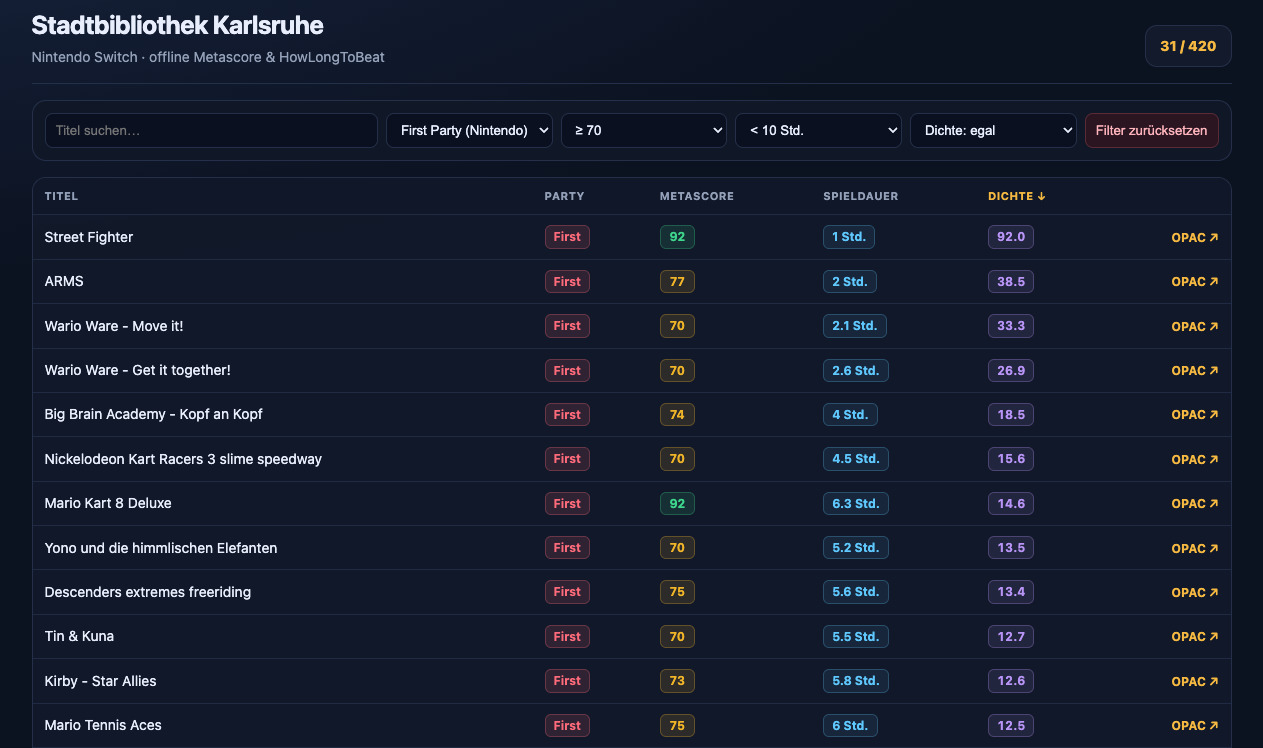This screenshot has height=748, width=1263.
Task: Open OPAC link for Mario Tennis Aces
Action: coord(1195,725)
